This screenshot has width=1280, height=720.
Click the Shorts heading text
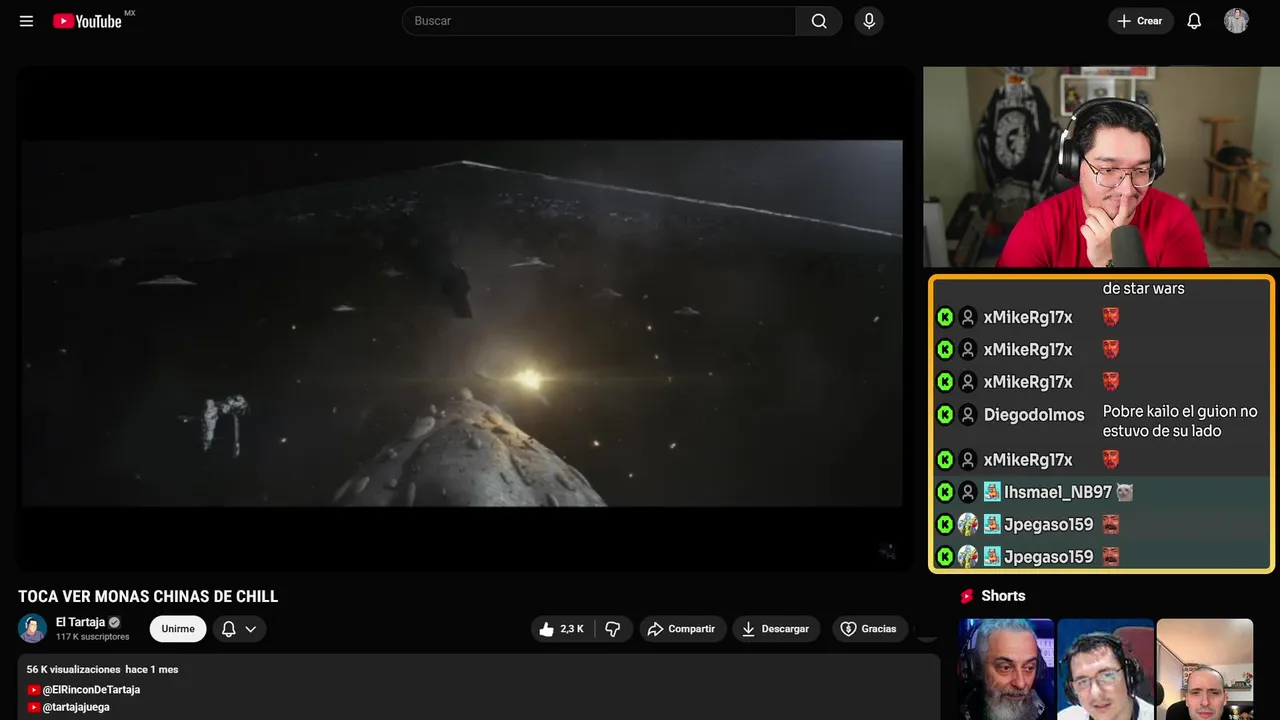click(x=1003, y=596)
